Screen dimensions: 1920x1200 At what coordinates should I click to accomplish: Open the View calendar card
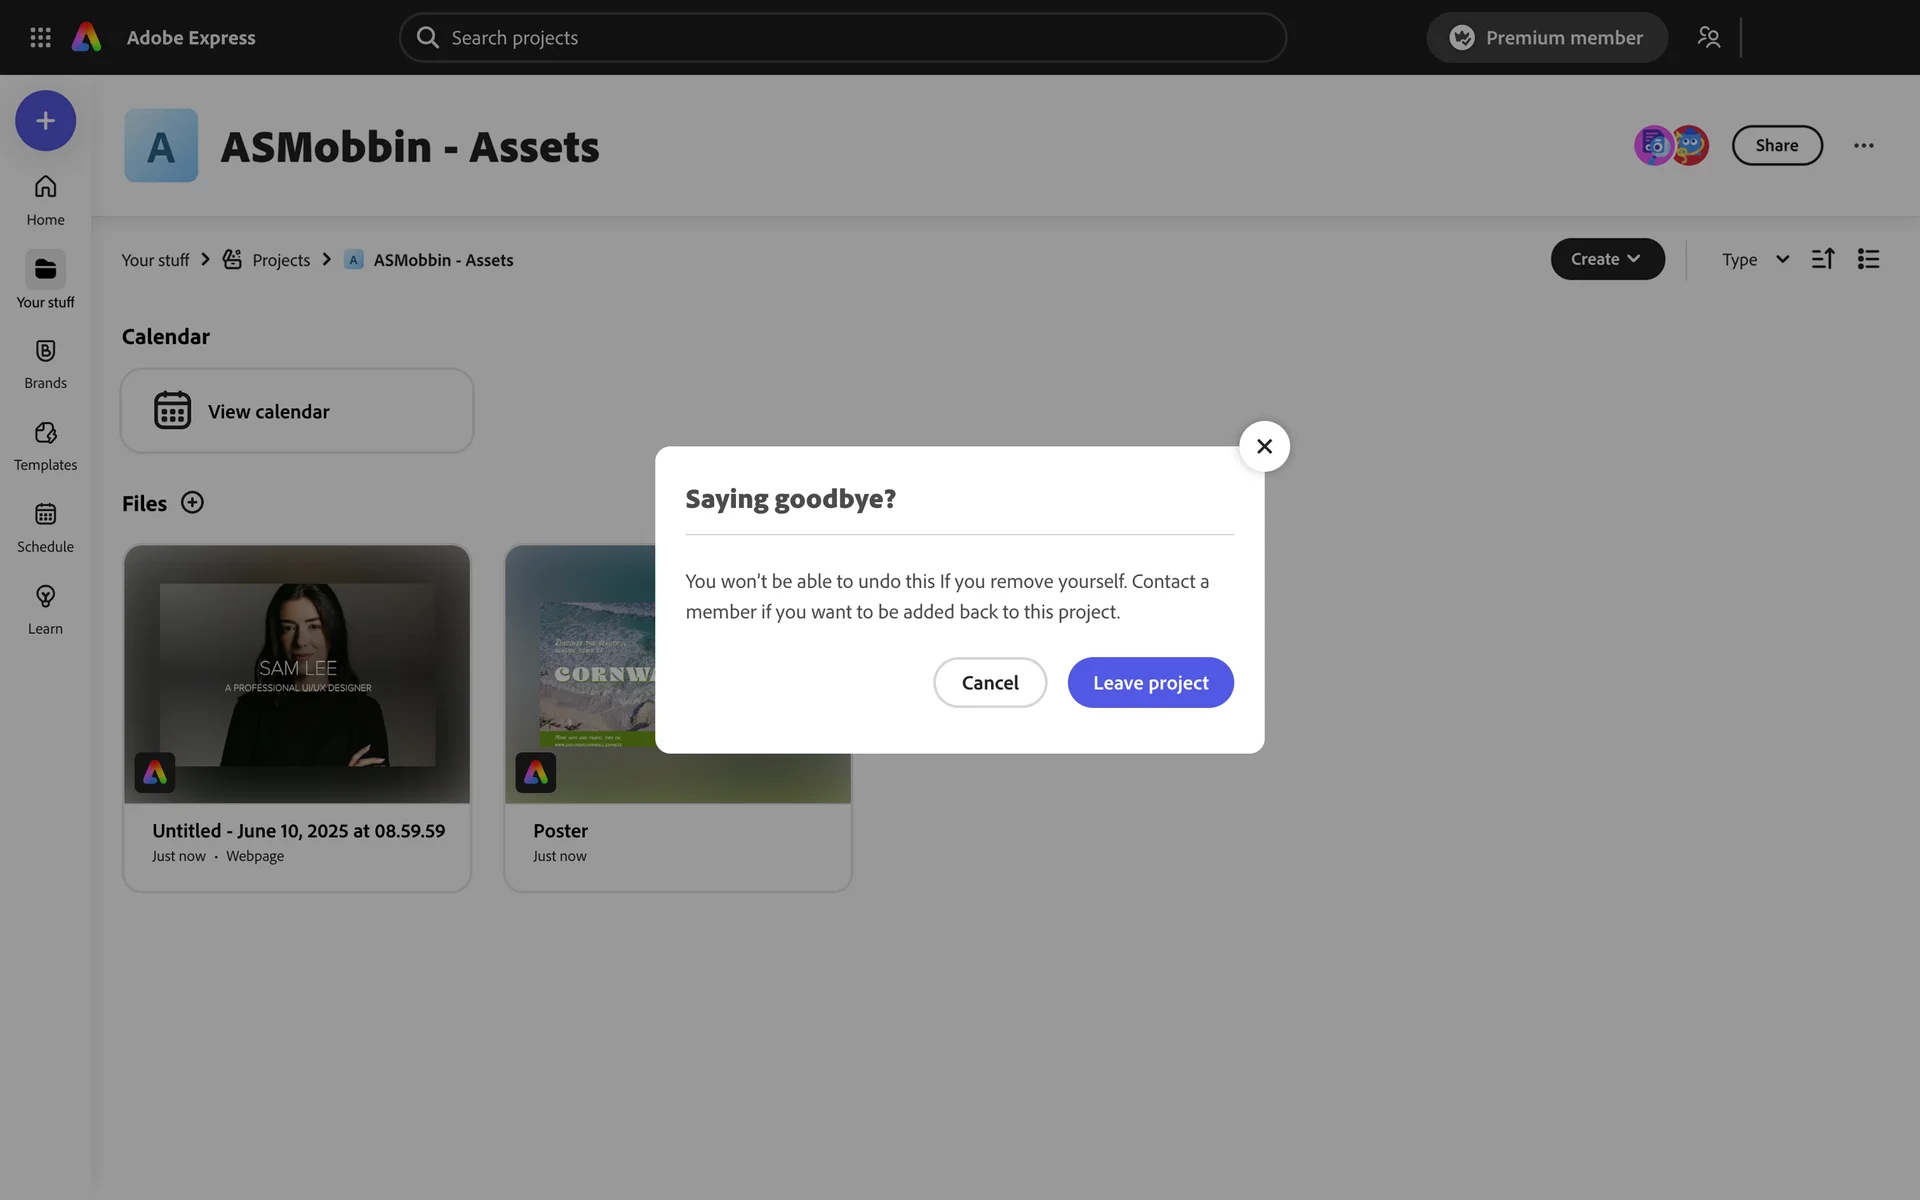tap(297, 411)
